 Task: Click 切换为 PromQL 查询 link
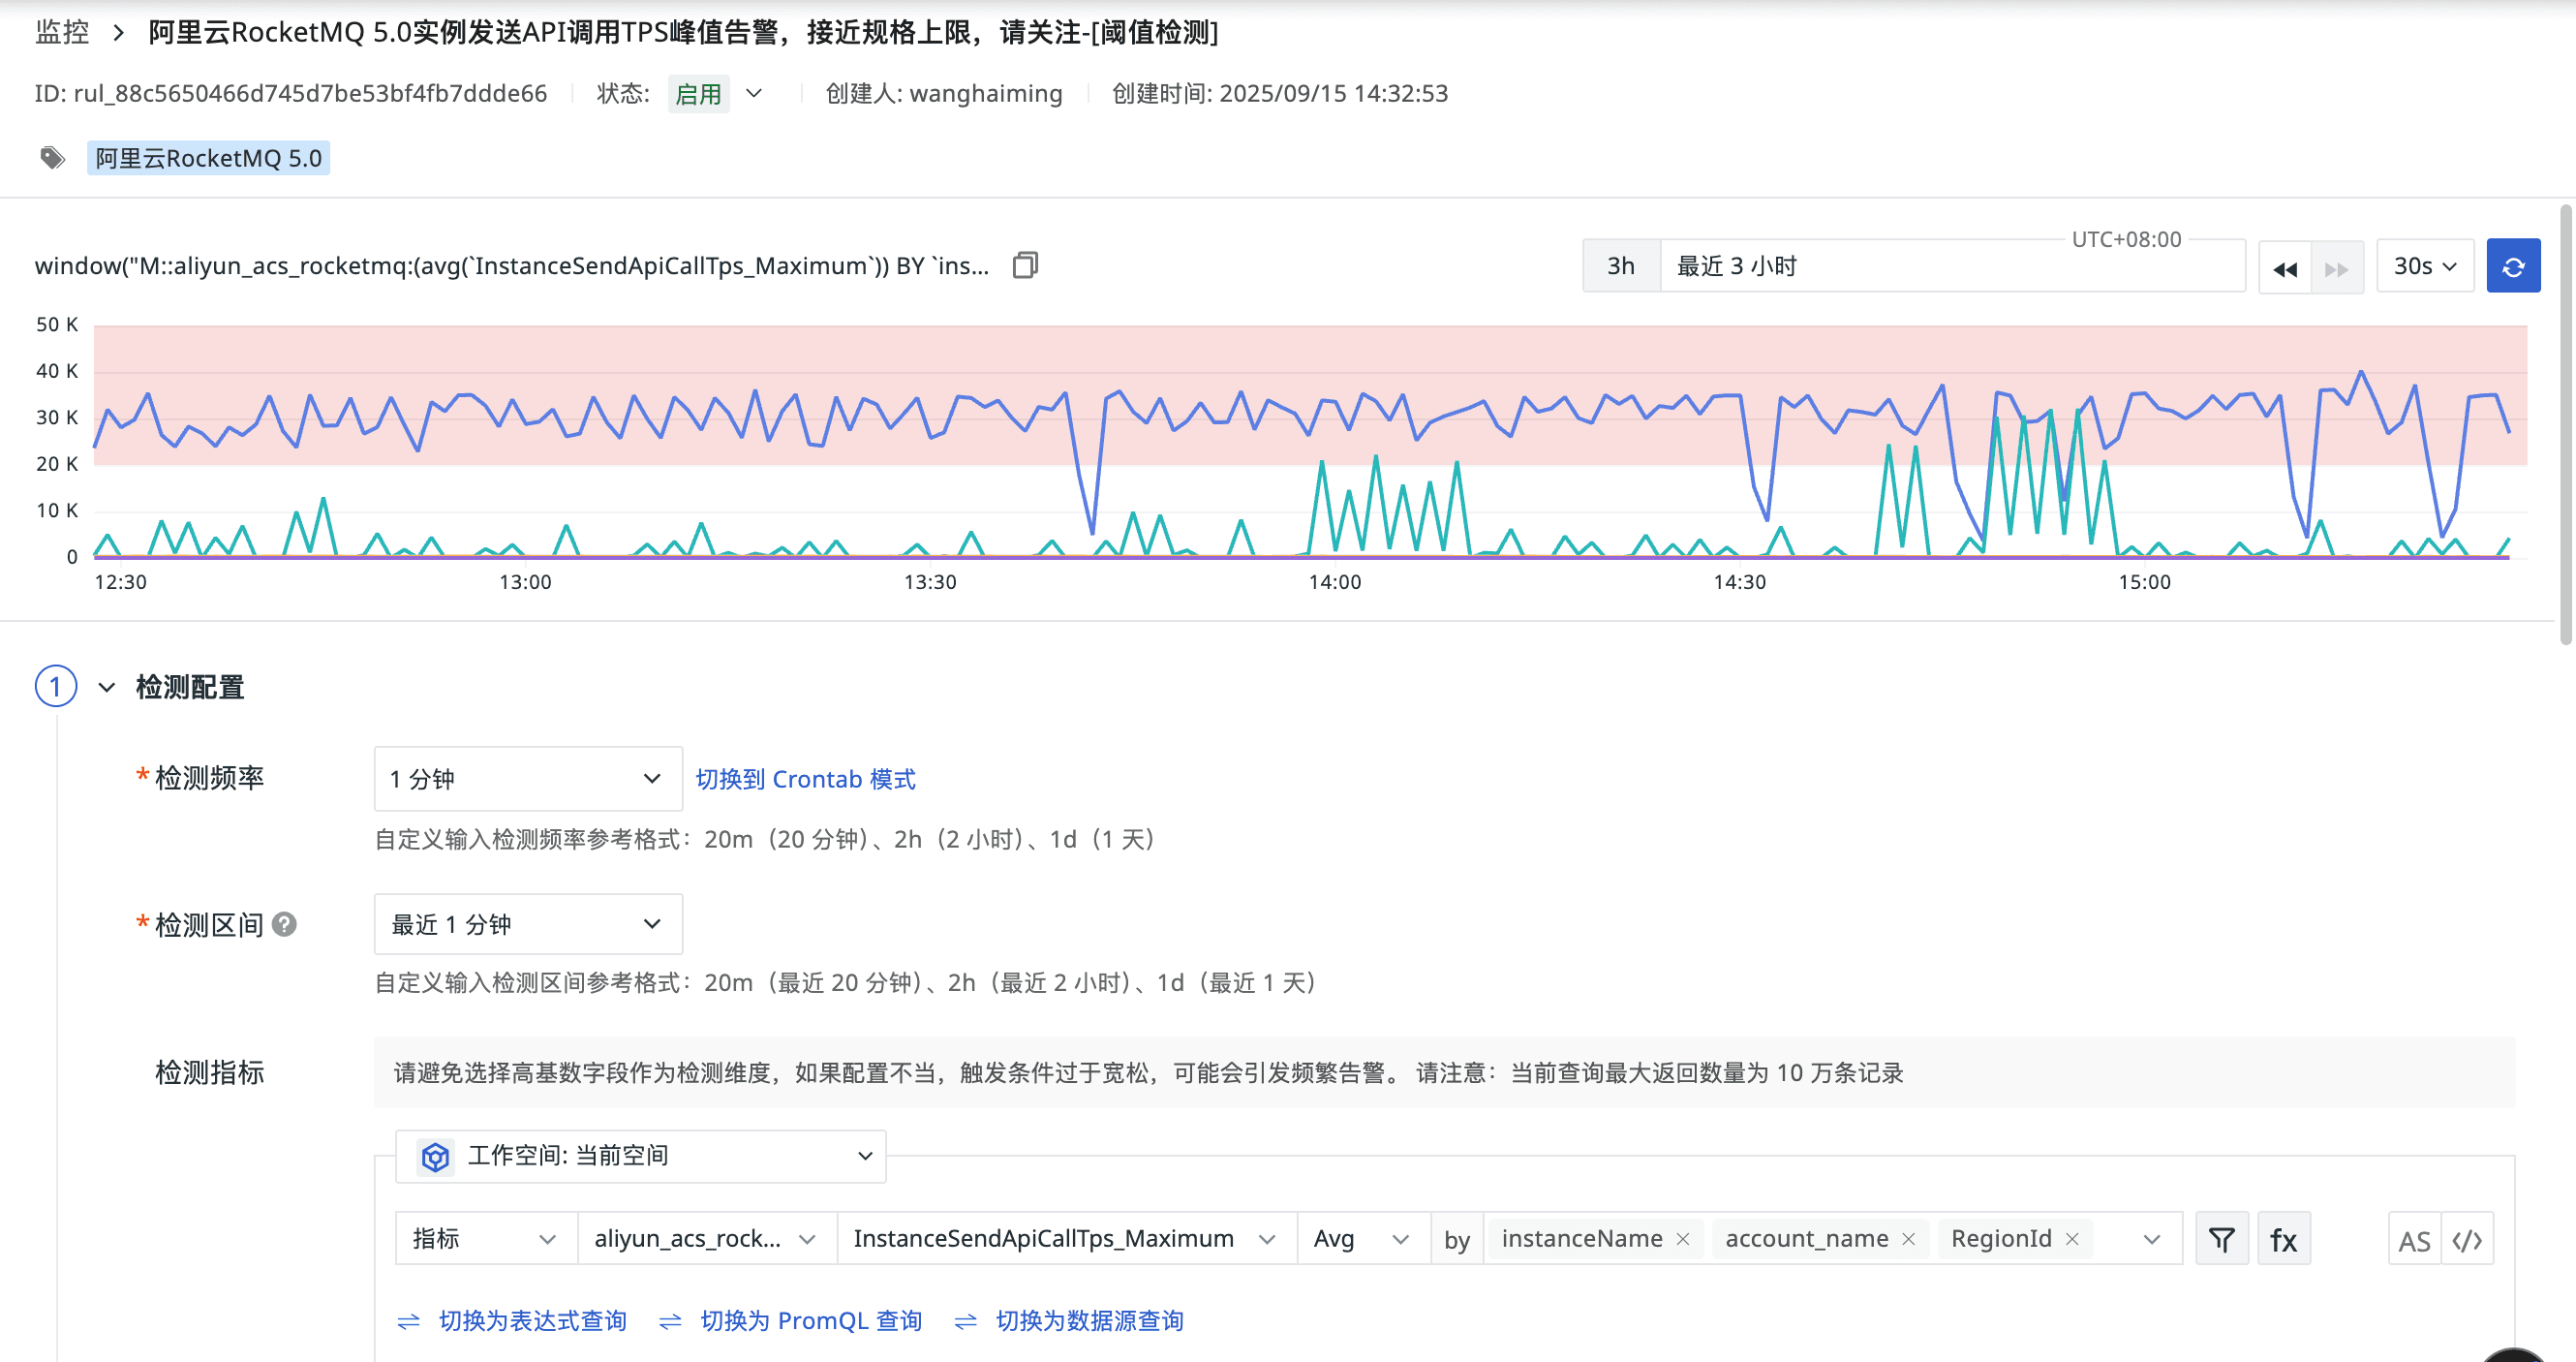pos(809,1320)
